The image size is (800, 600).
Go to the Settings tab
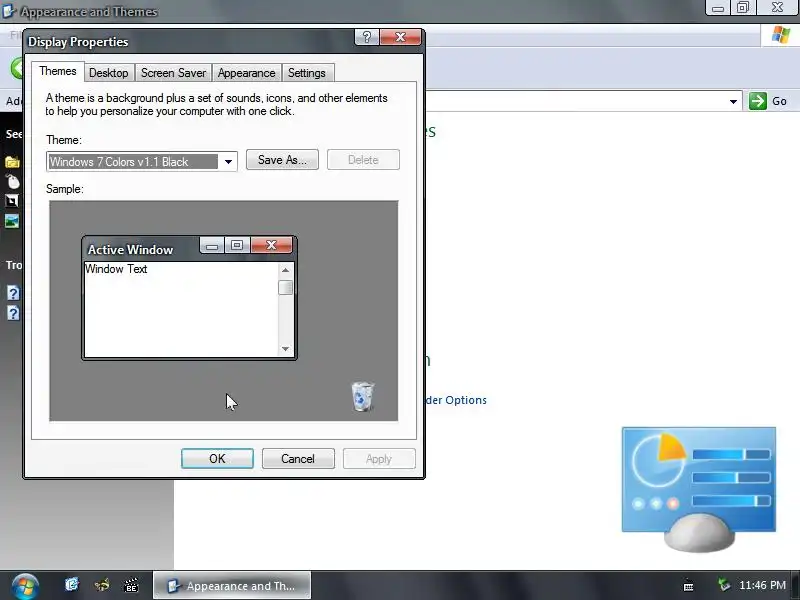click(x=307, y=73)
